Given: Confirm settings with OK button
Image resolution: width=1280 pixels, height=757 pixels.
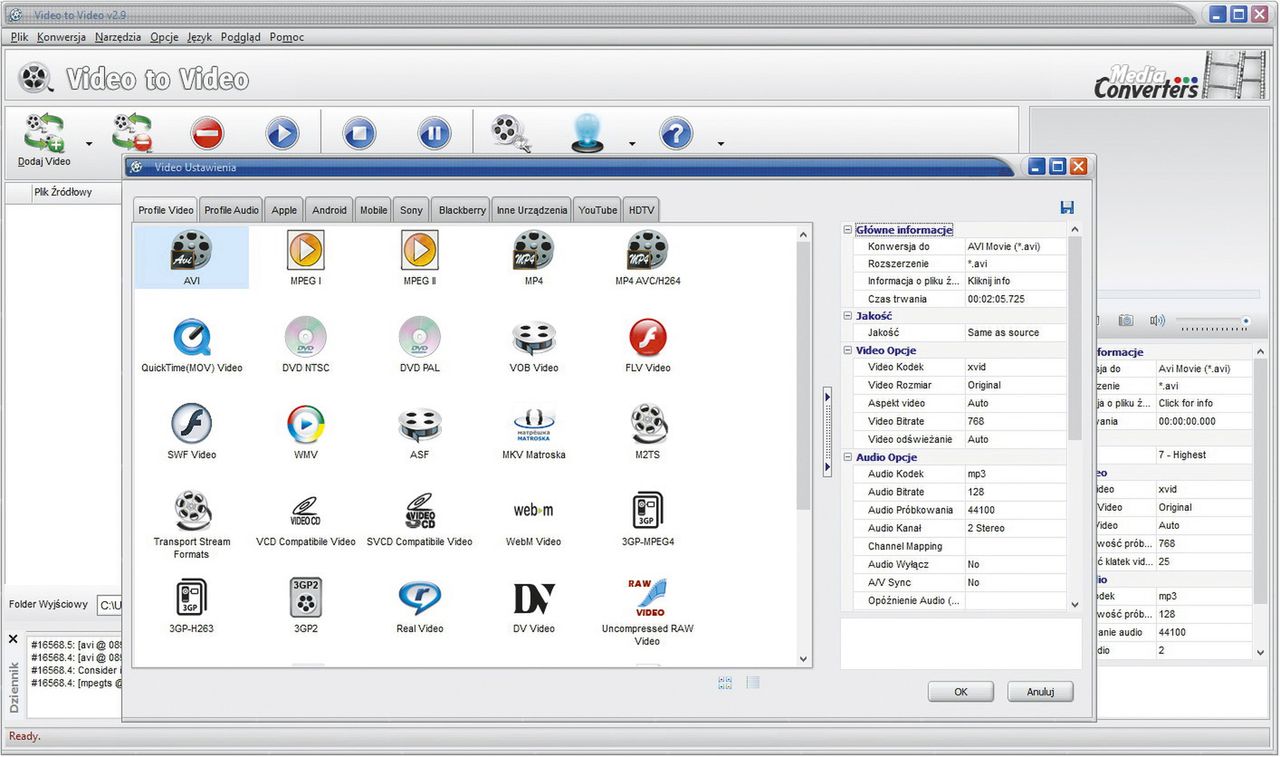Looking at the screenshot, I should (x=960, y=692).
